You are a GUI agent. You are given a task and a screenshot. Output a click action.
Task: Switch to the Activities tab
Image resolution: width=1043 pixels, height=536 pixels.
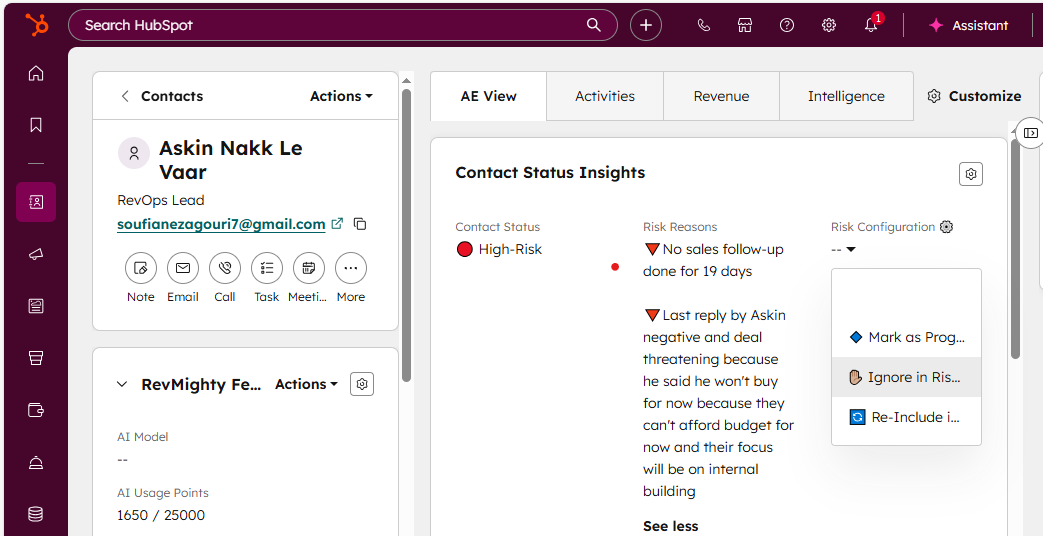point(605,96)
